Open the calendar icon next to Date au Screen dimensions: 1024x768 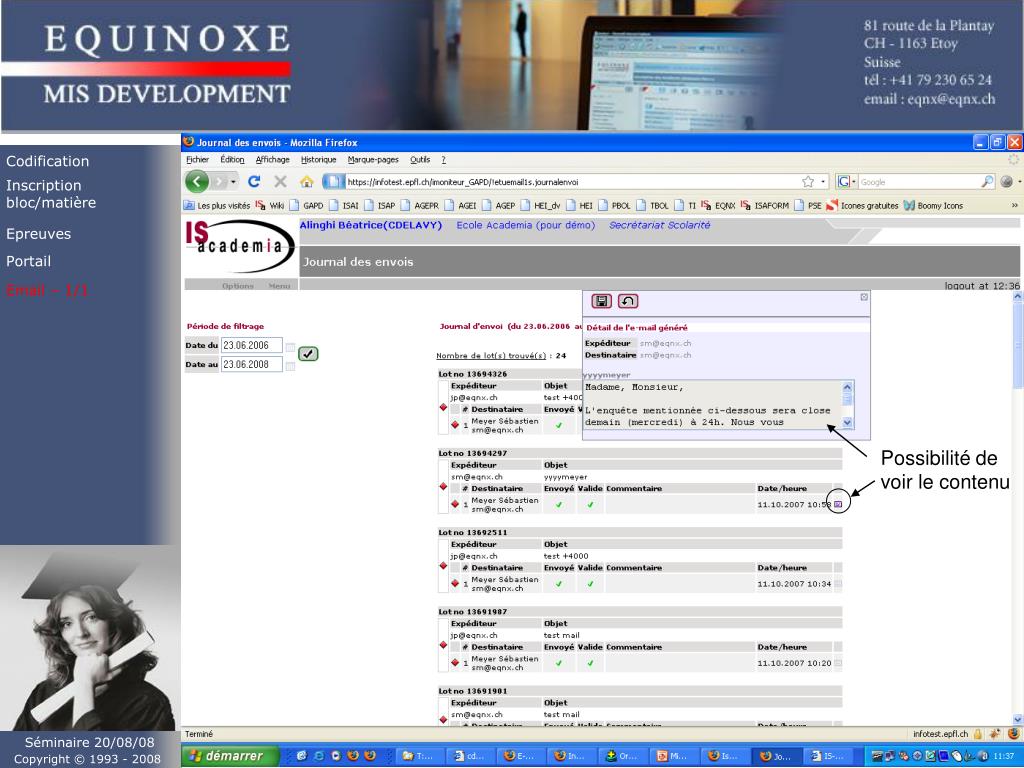coord(290,366)
